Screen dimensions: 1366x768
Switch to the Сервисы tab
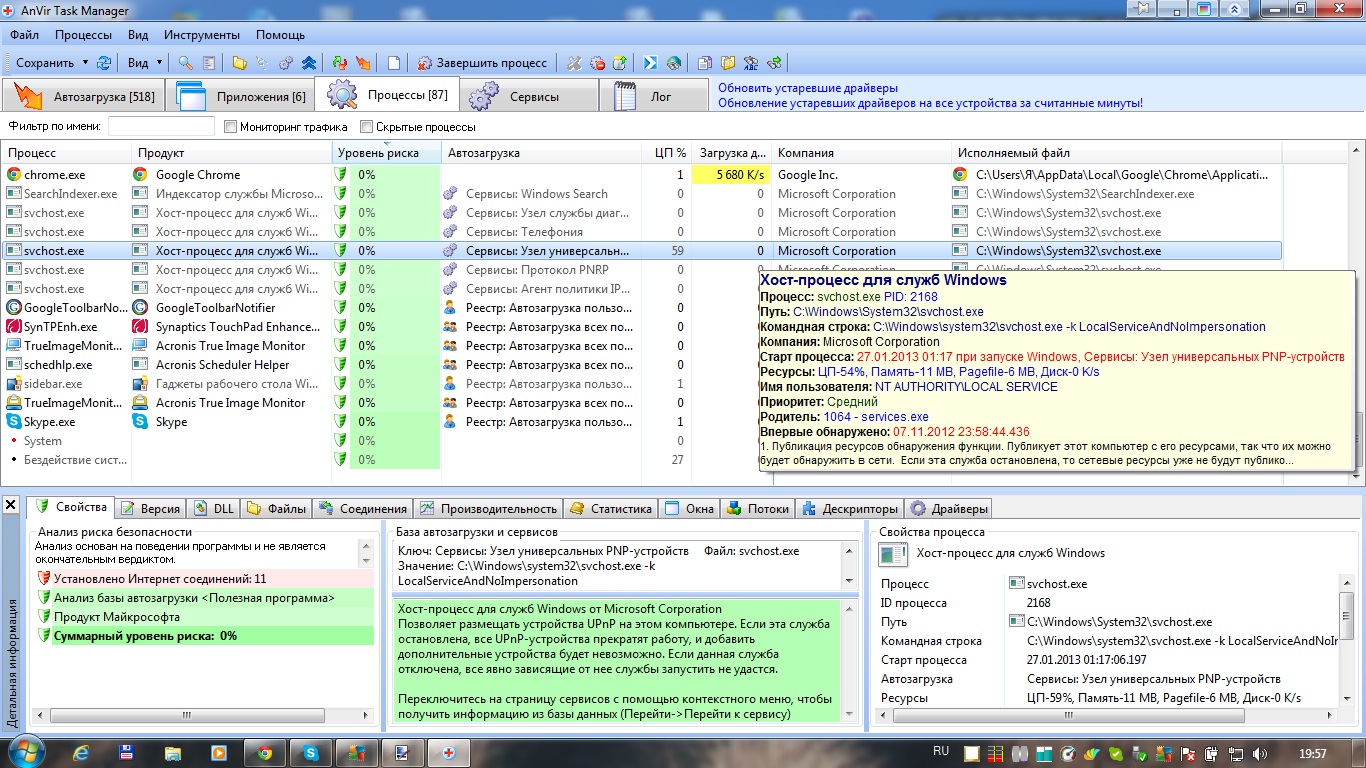[x=528, y=97]
